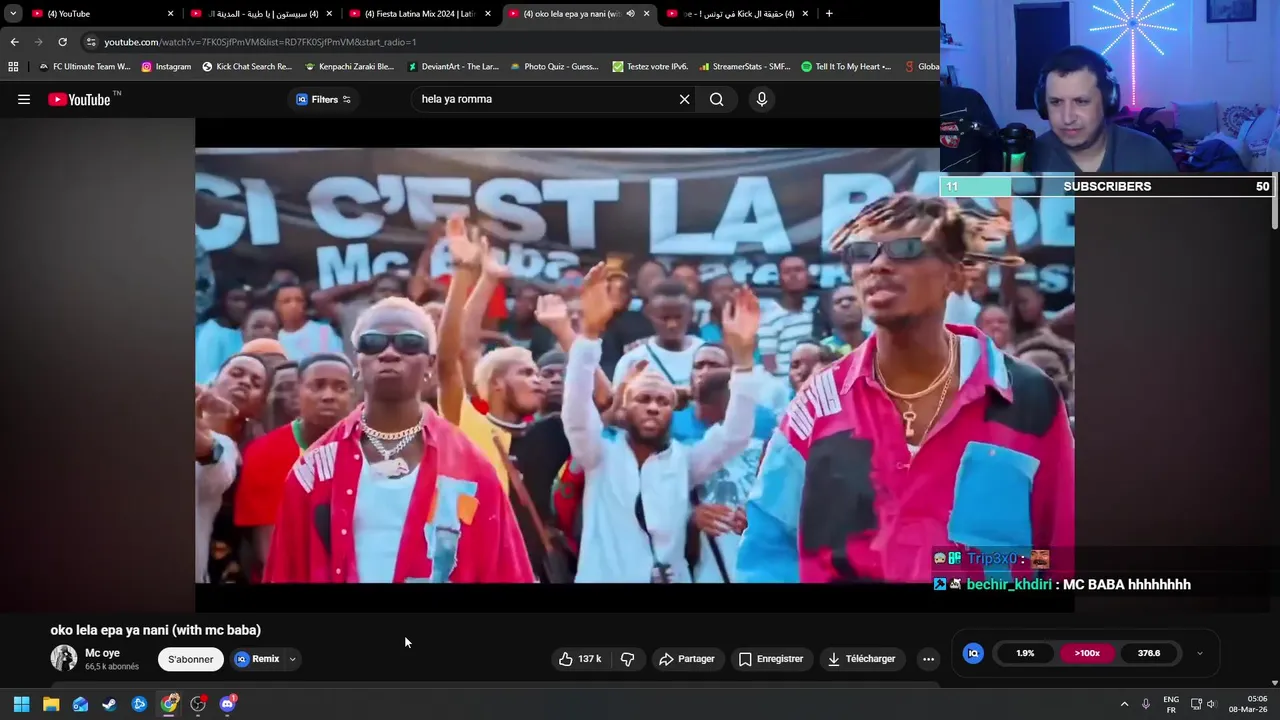Viewport: 1280px width, 720px height.
Task: Open Discord from the taskbar
Action: point(228,704)
